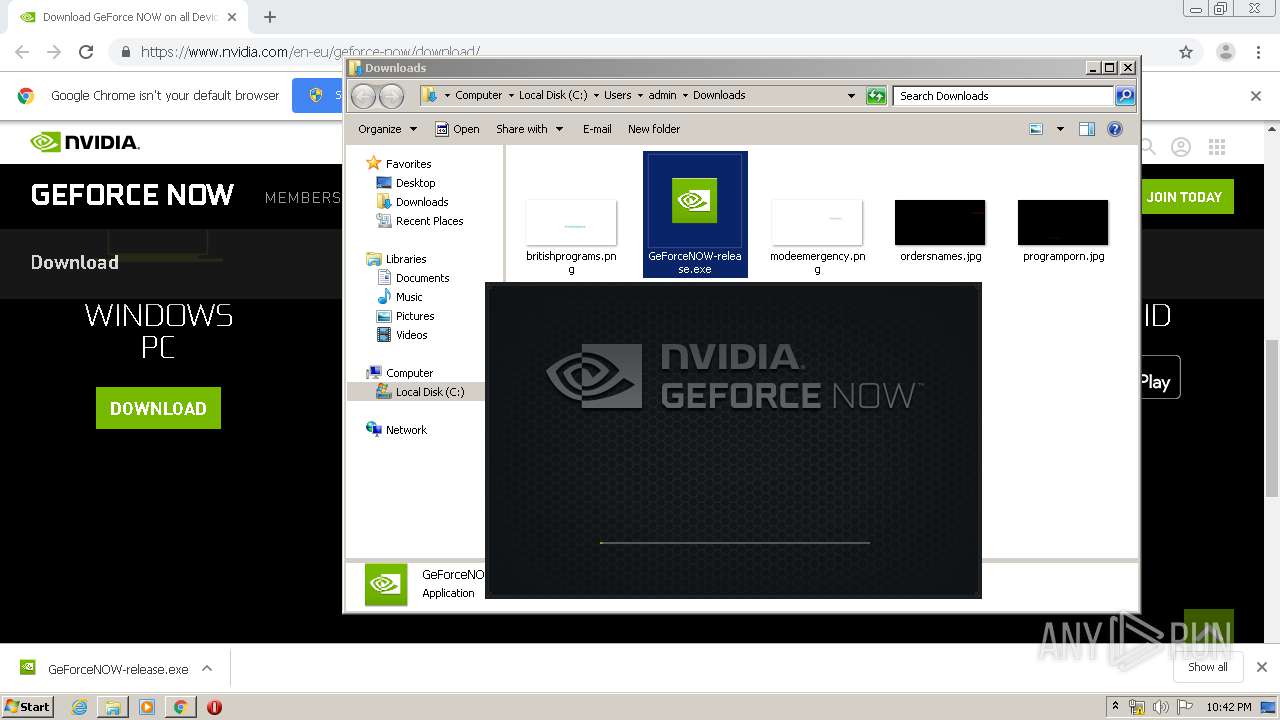Expand address bar history dropdown

(x=851, y=96)
